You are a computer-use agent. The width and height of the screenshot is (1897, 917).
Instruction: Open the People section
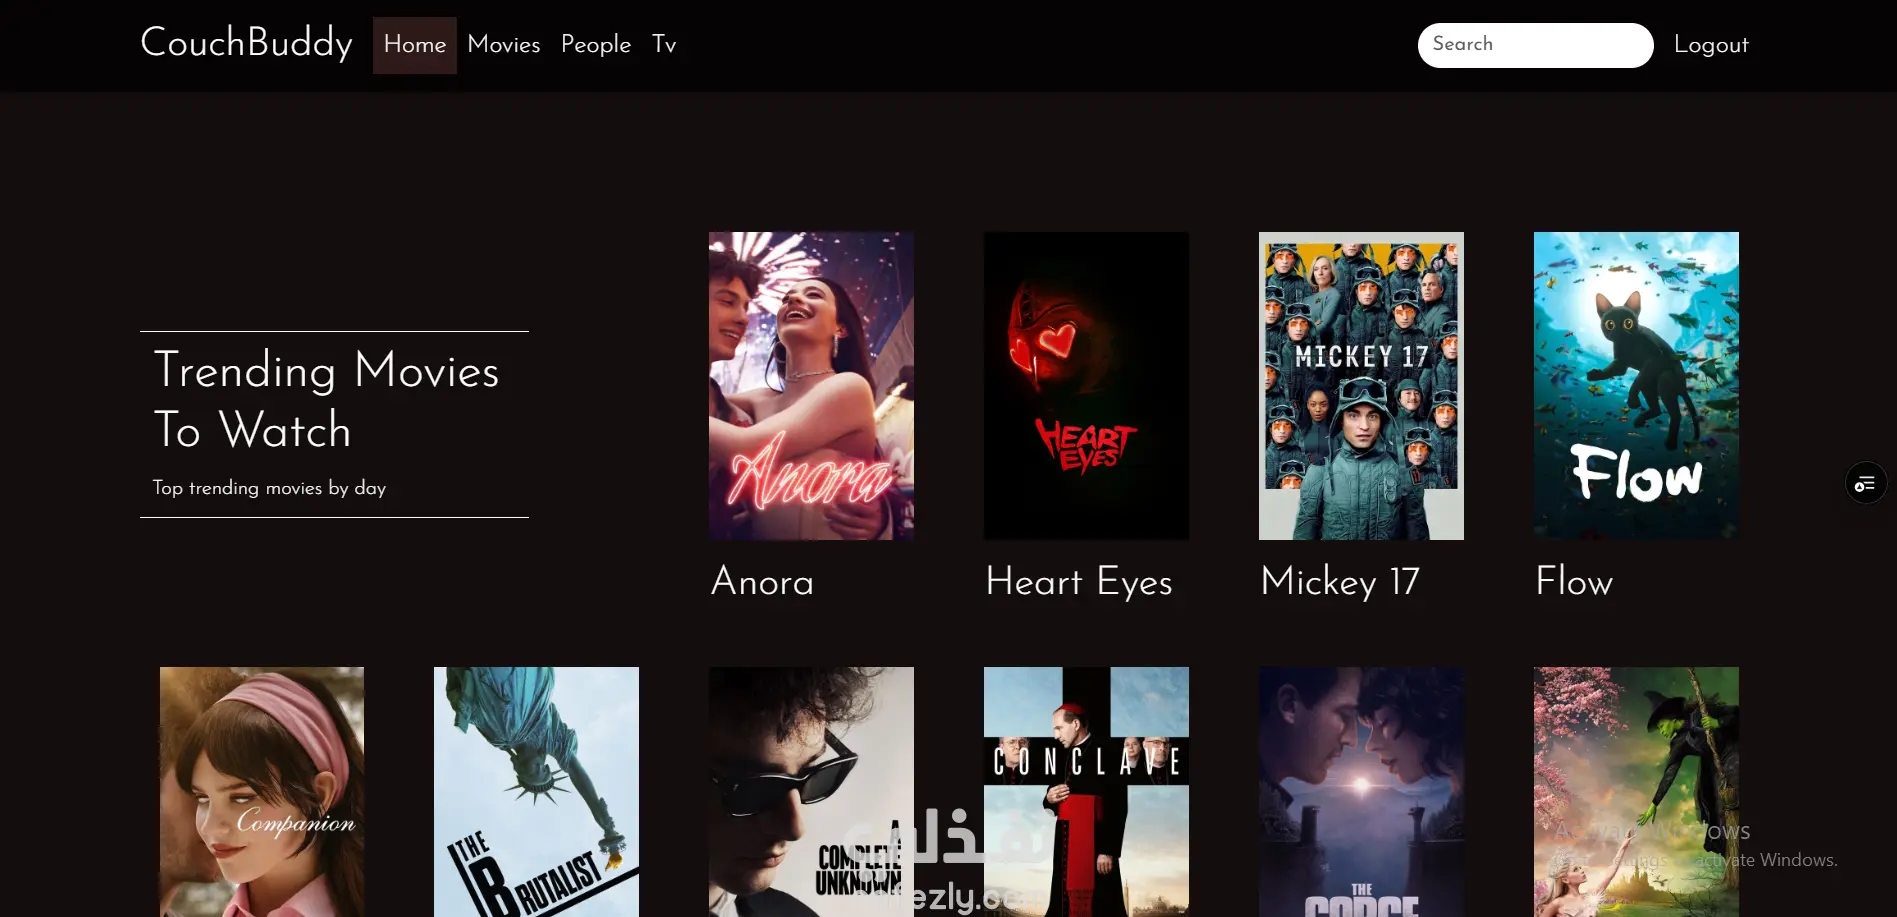pos(596,45)
